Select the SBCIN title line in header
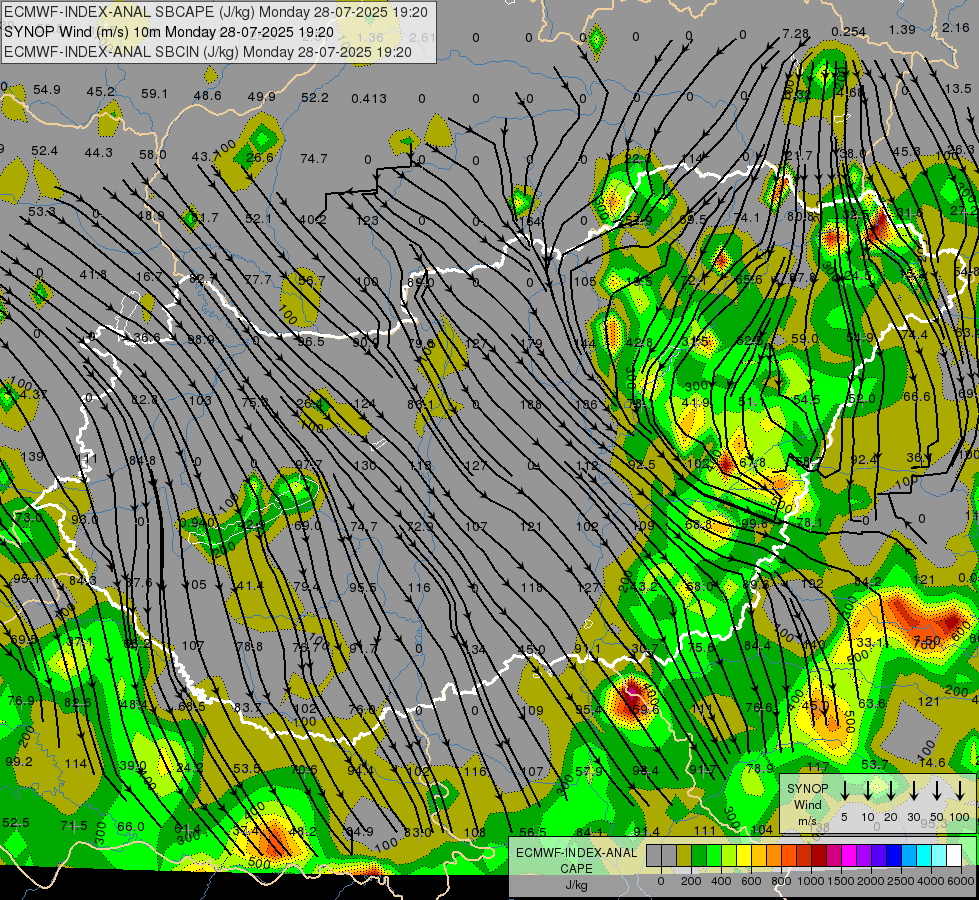 point(208,52)
